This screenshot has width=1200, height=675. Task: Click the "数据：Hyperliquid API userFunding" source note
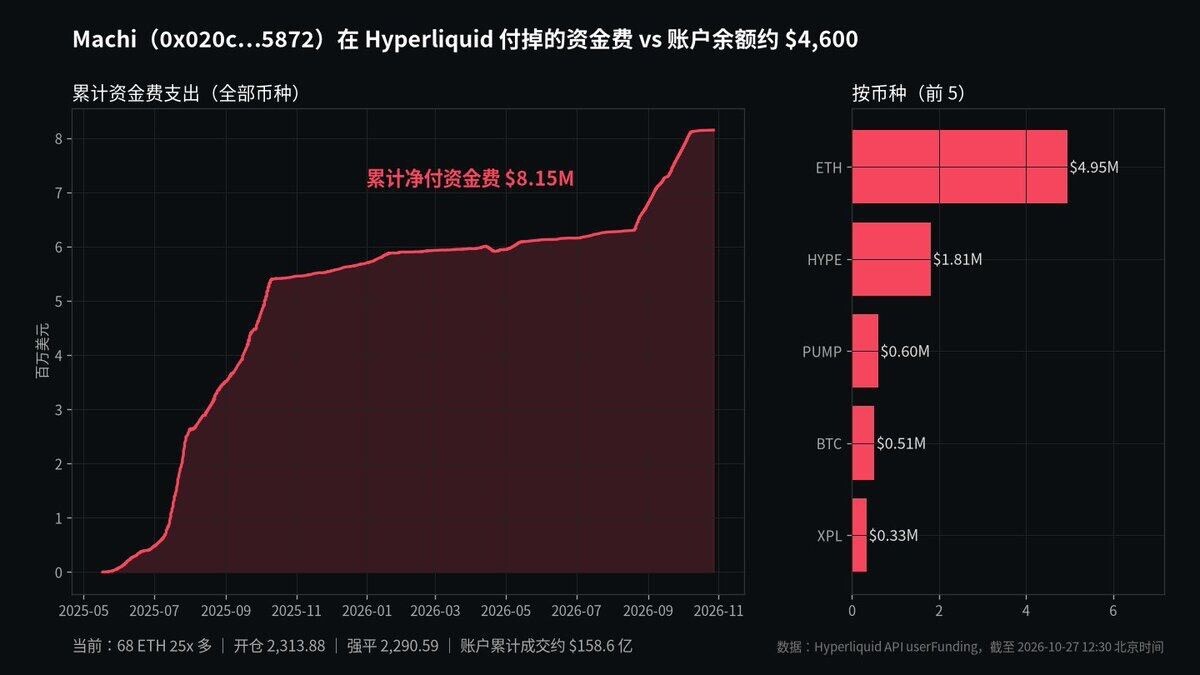coord(880,647)
